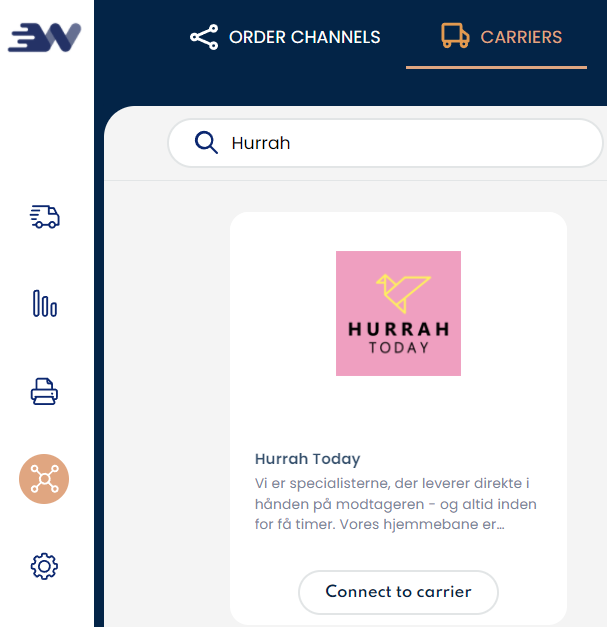Screen dimensions: 607x627
Task: Open settings using the gear icon
Action: click(44, 567)
